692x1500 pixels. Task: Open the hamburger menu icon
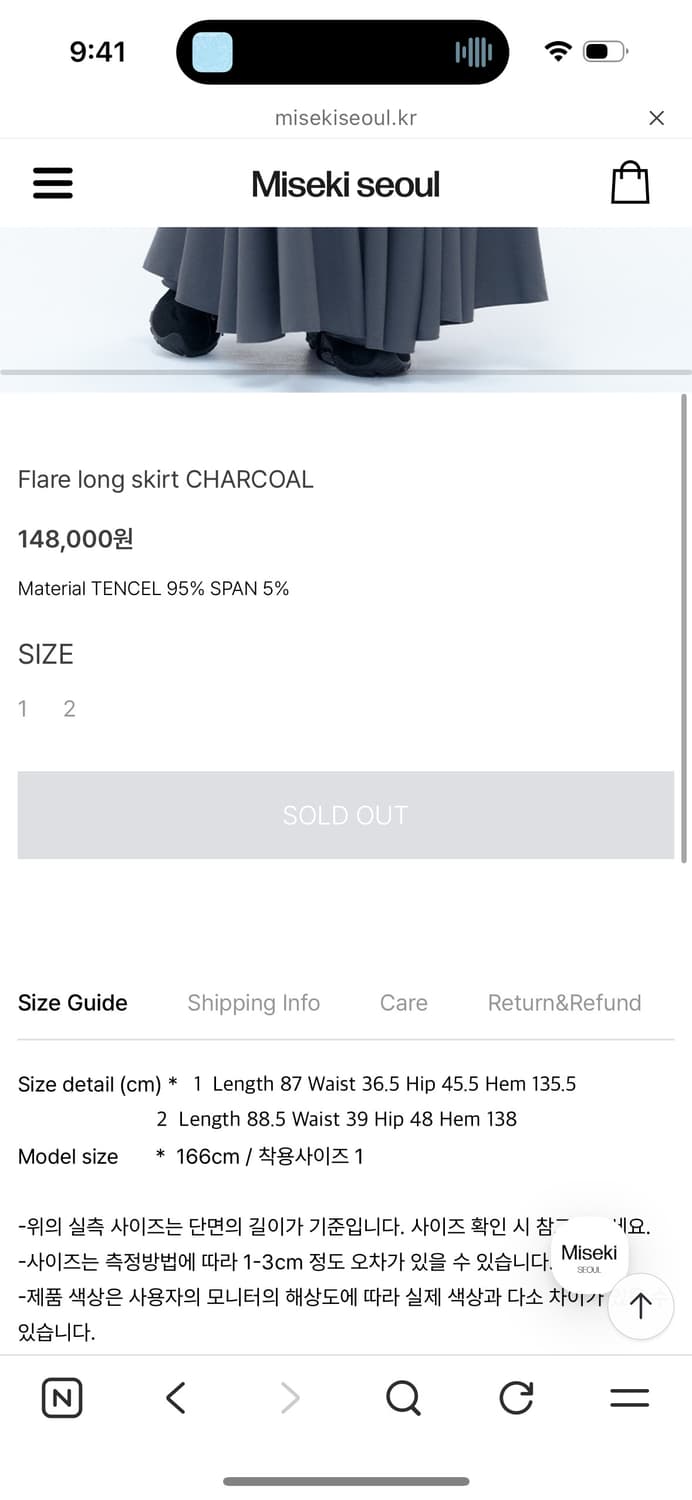tap(53, 184)
